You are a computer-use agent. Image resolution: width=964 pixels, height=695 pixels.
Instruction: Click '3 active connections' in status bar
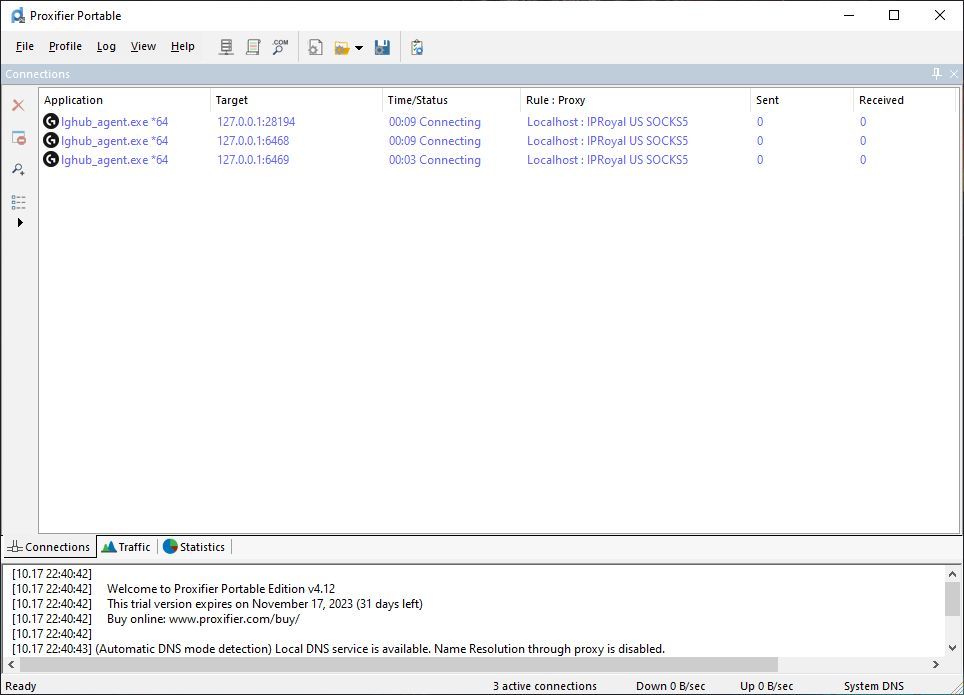545,686
